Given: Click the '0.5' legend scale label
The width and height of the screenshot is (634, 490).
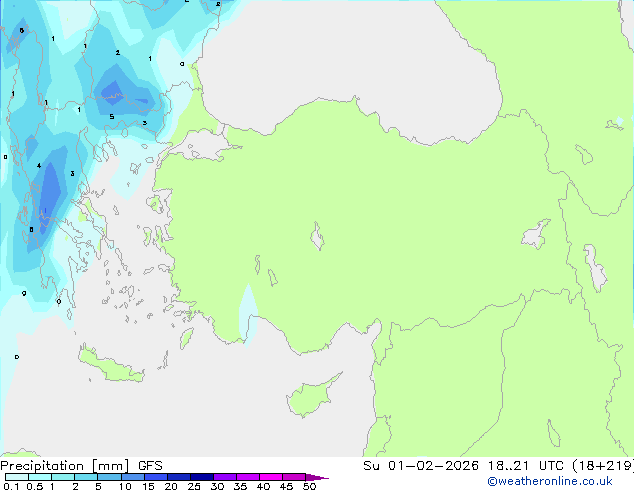Looking at the screenshot, I should coord(35,486).
